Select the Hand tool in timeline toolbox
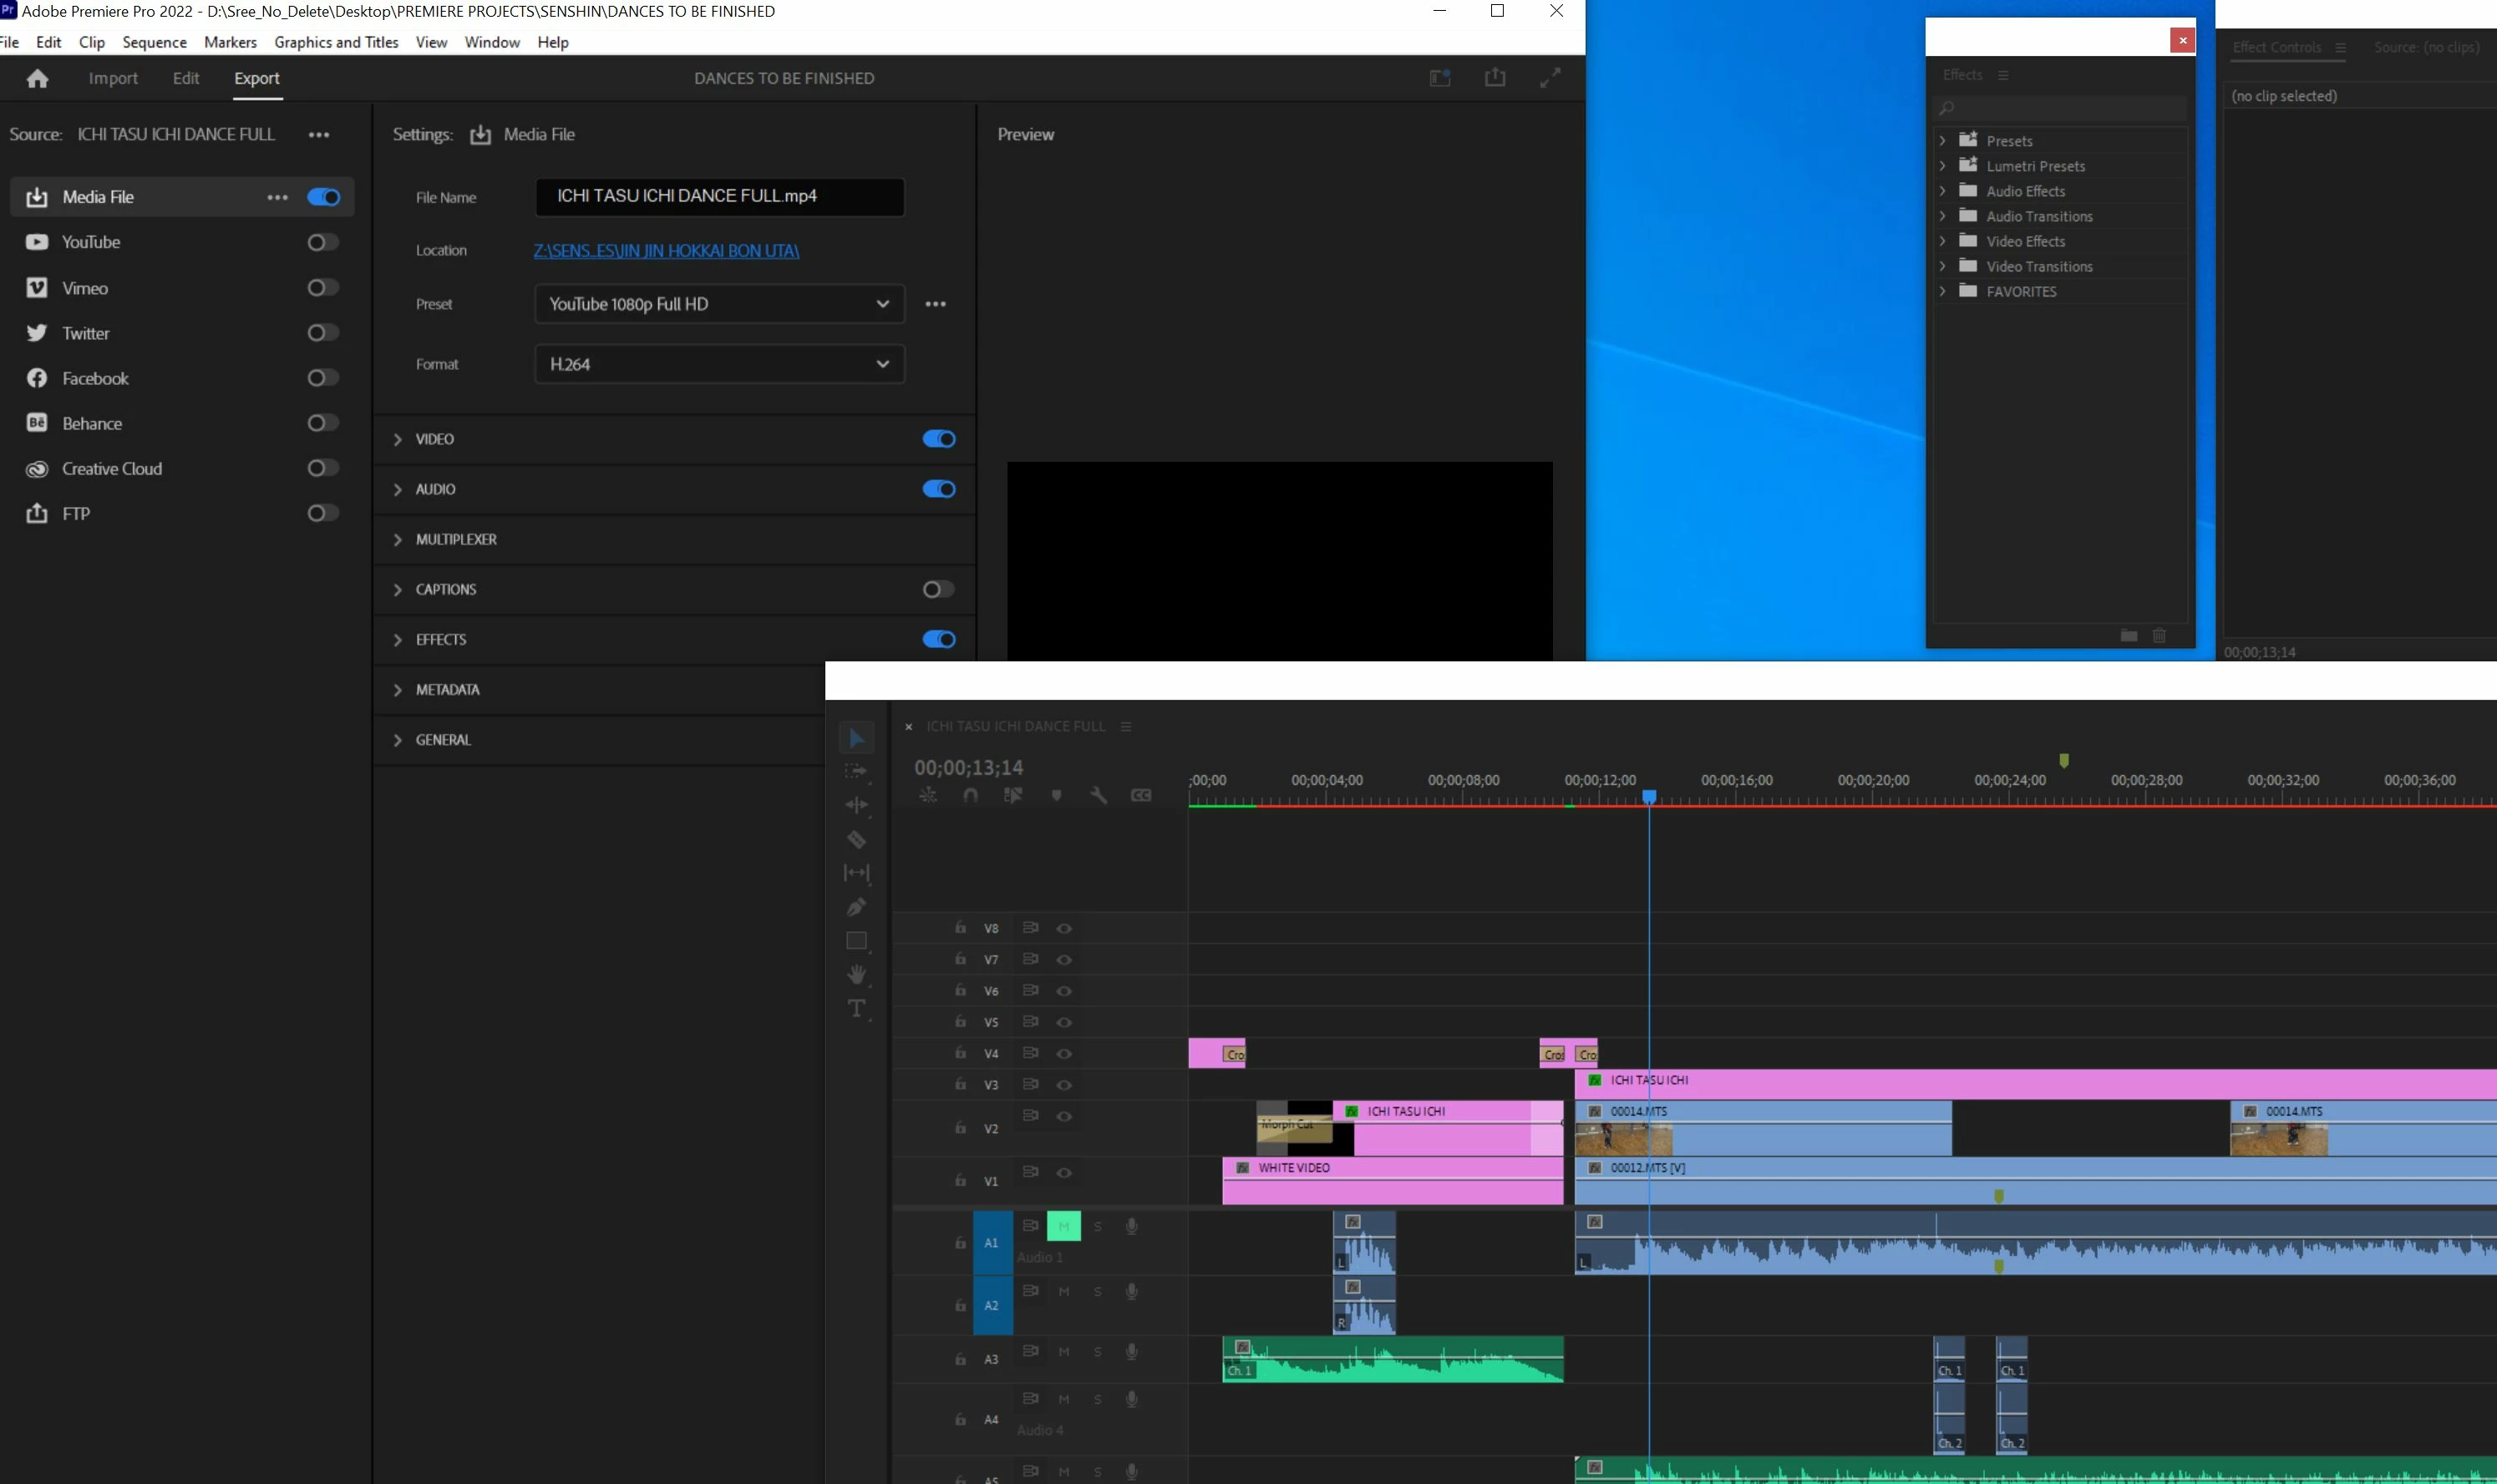 pos(856,974)
